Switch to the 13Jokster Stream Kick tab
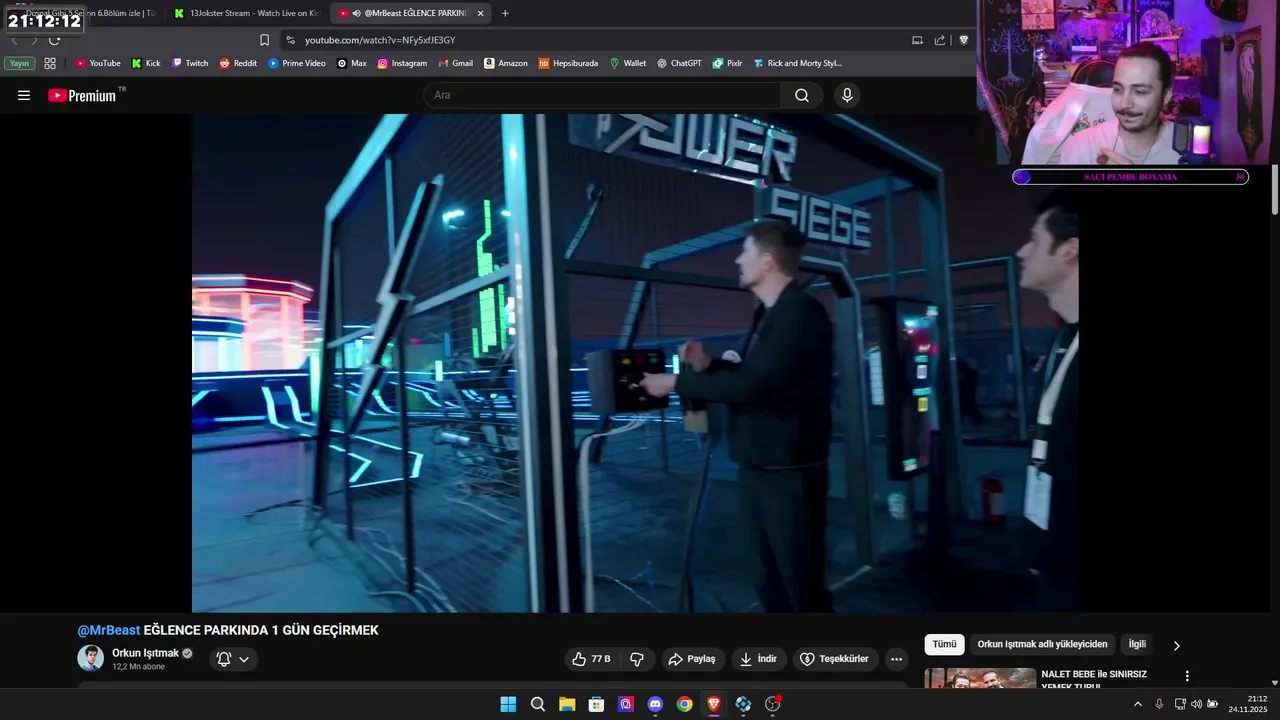1280x720 pixels. tap(246, 13)
